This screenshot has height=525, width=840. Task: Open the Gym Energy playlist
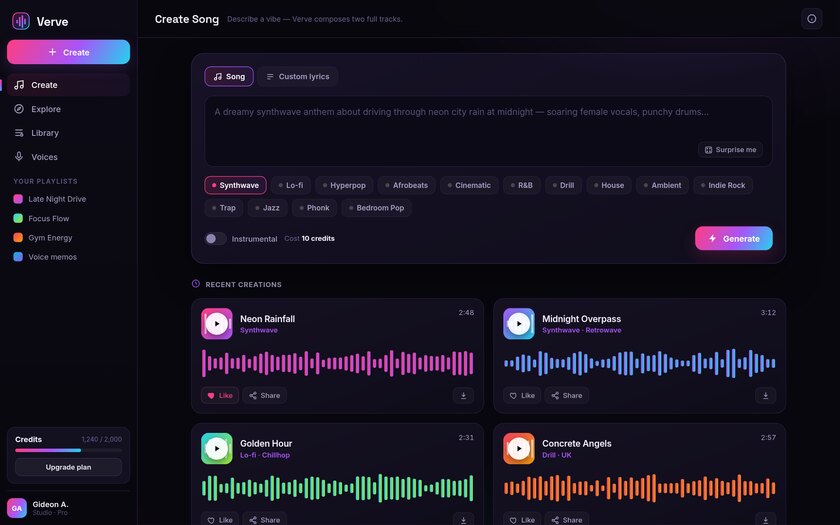[68, 237]
